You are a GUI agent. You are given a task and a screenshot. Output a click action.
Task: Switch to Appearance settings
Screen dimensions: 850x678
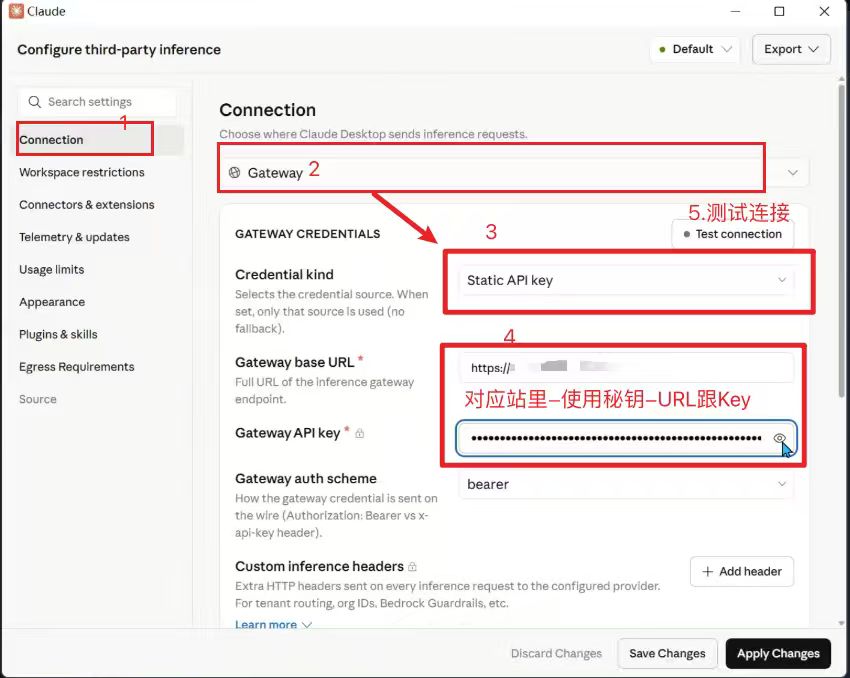[x=52, y=302]
